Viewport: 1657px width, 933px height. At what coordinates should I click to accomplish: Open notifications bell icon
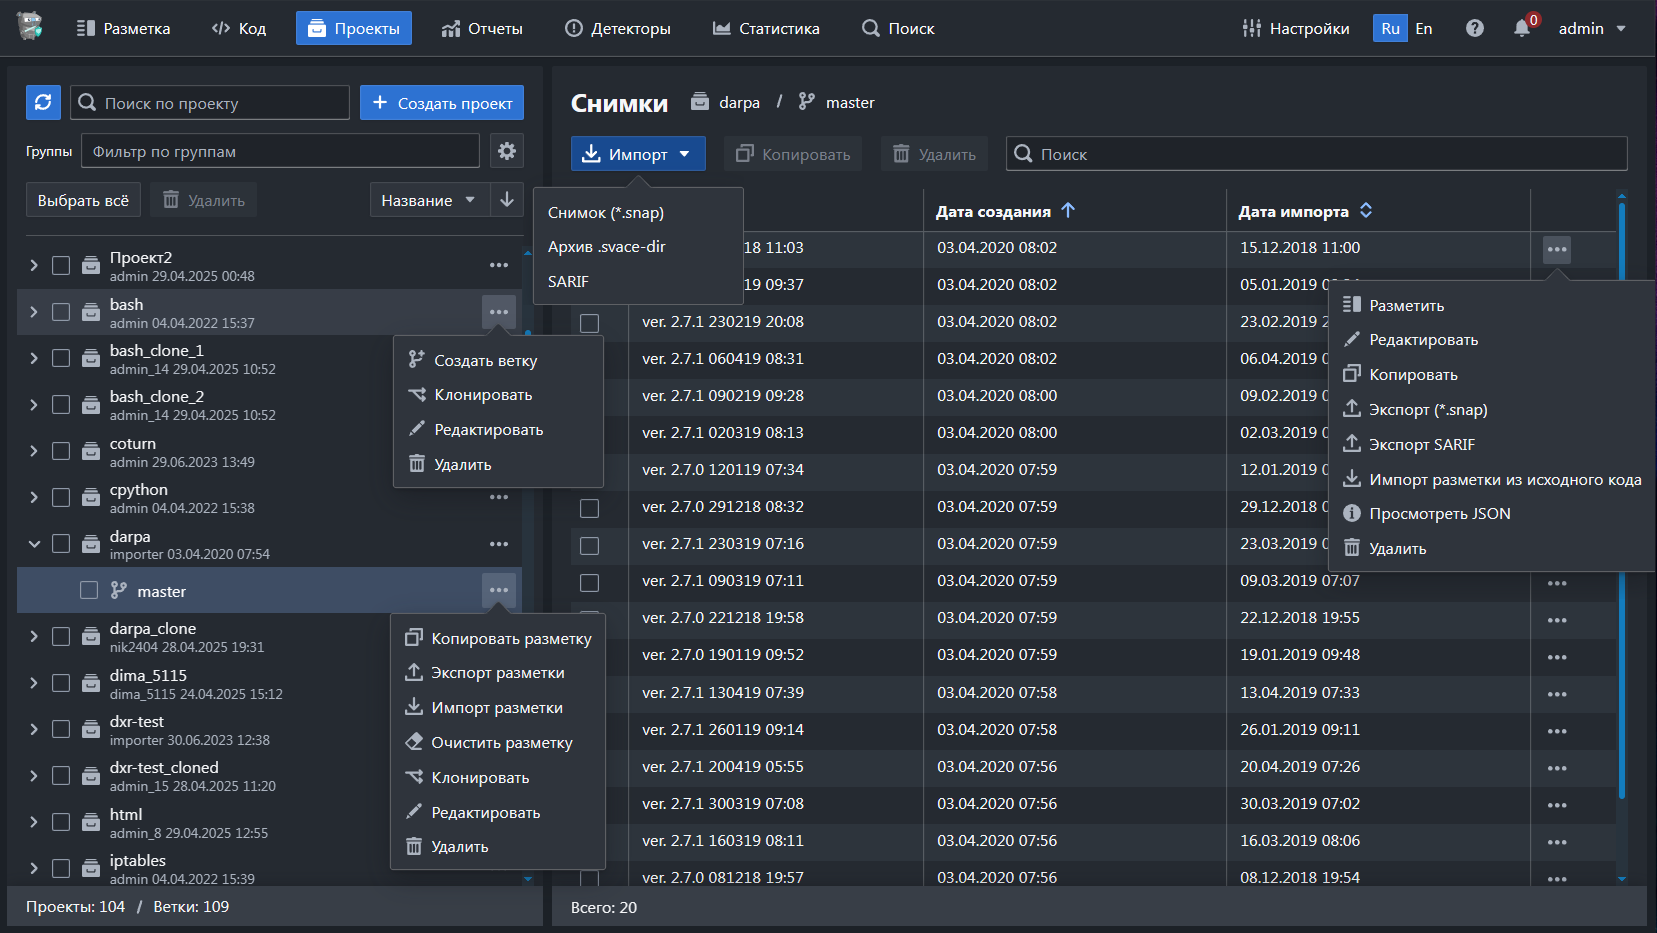click(1521, 28)
